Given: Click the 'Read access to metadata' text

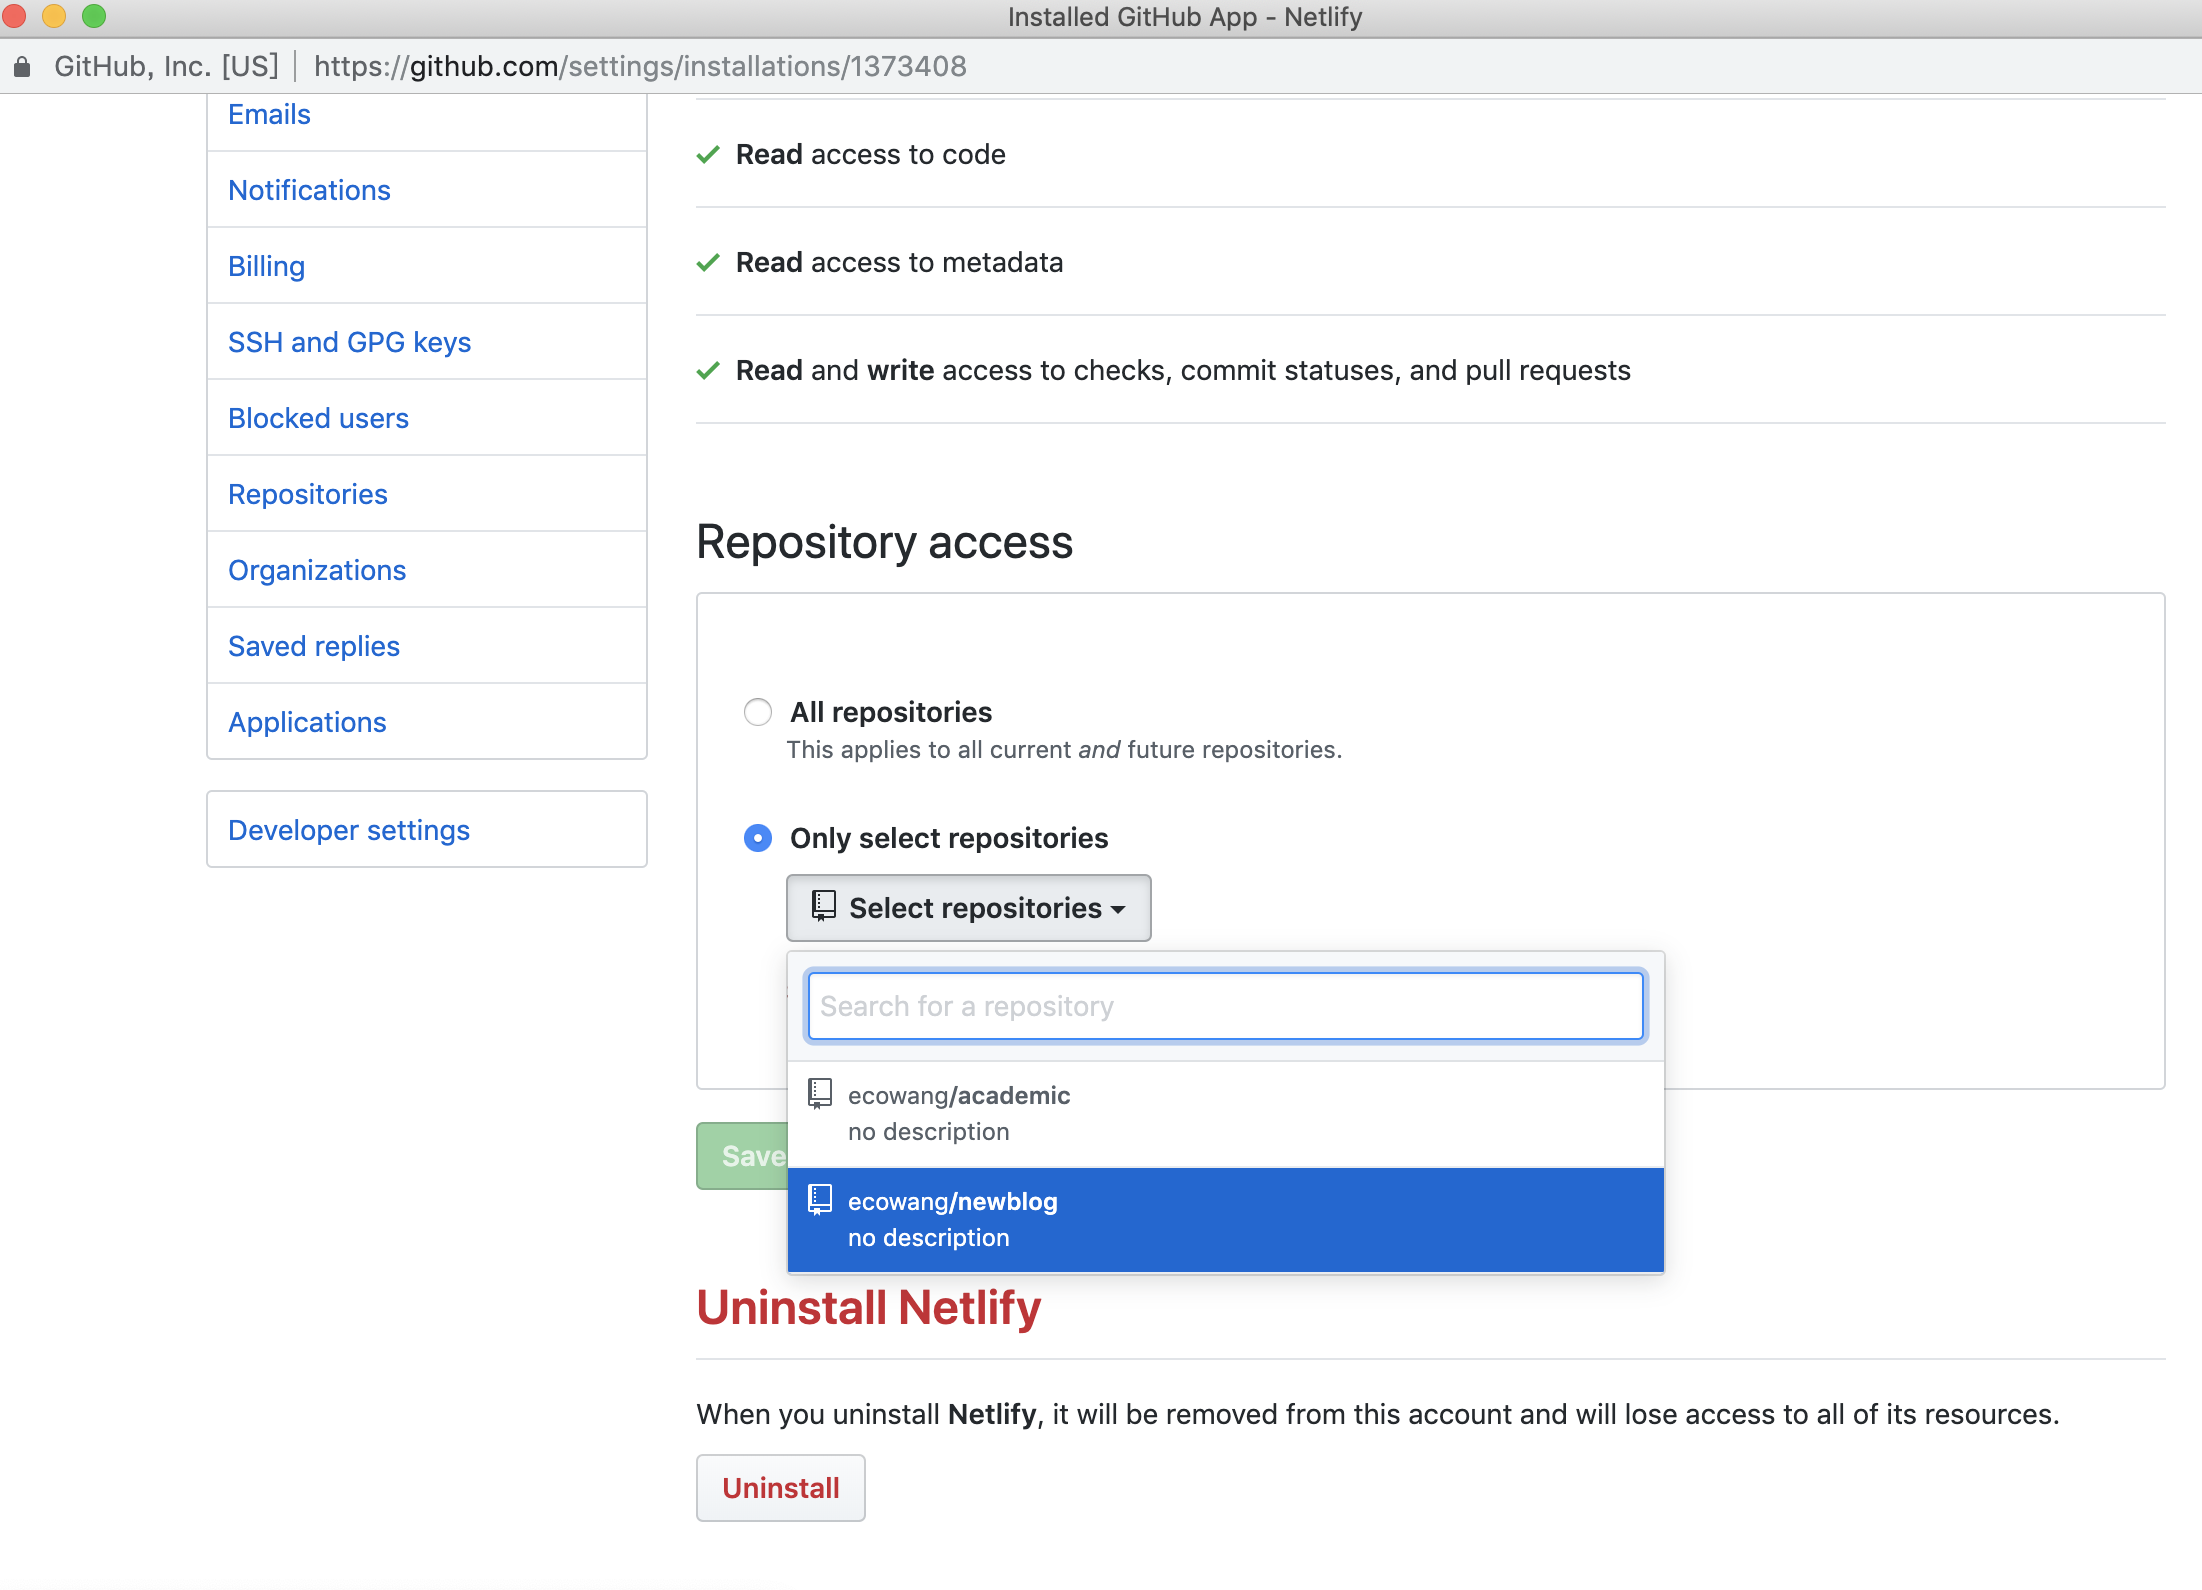Looking at the screenshot, I should click(899, 263).
